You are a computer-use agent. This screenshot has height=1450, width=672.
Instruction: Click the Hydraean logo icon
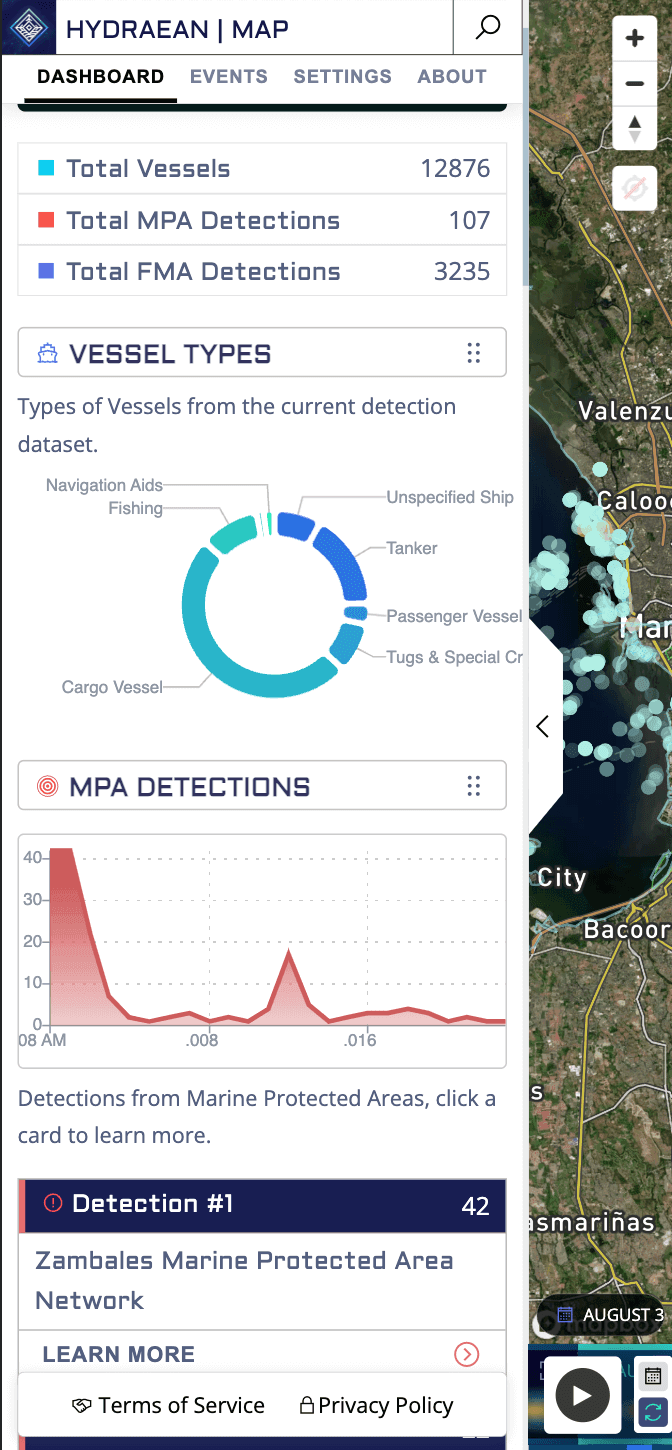tap(27, 27)
